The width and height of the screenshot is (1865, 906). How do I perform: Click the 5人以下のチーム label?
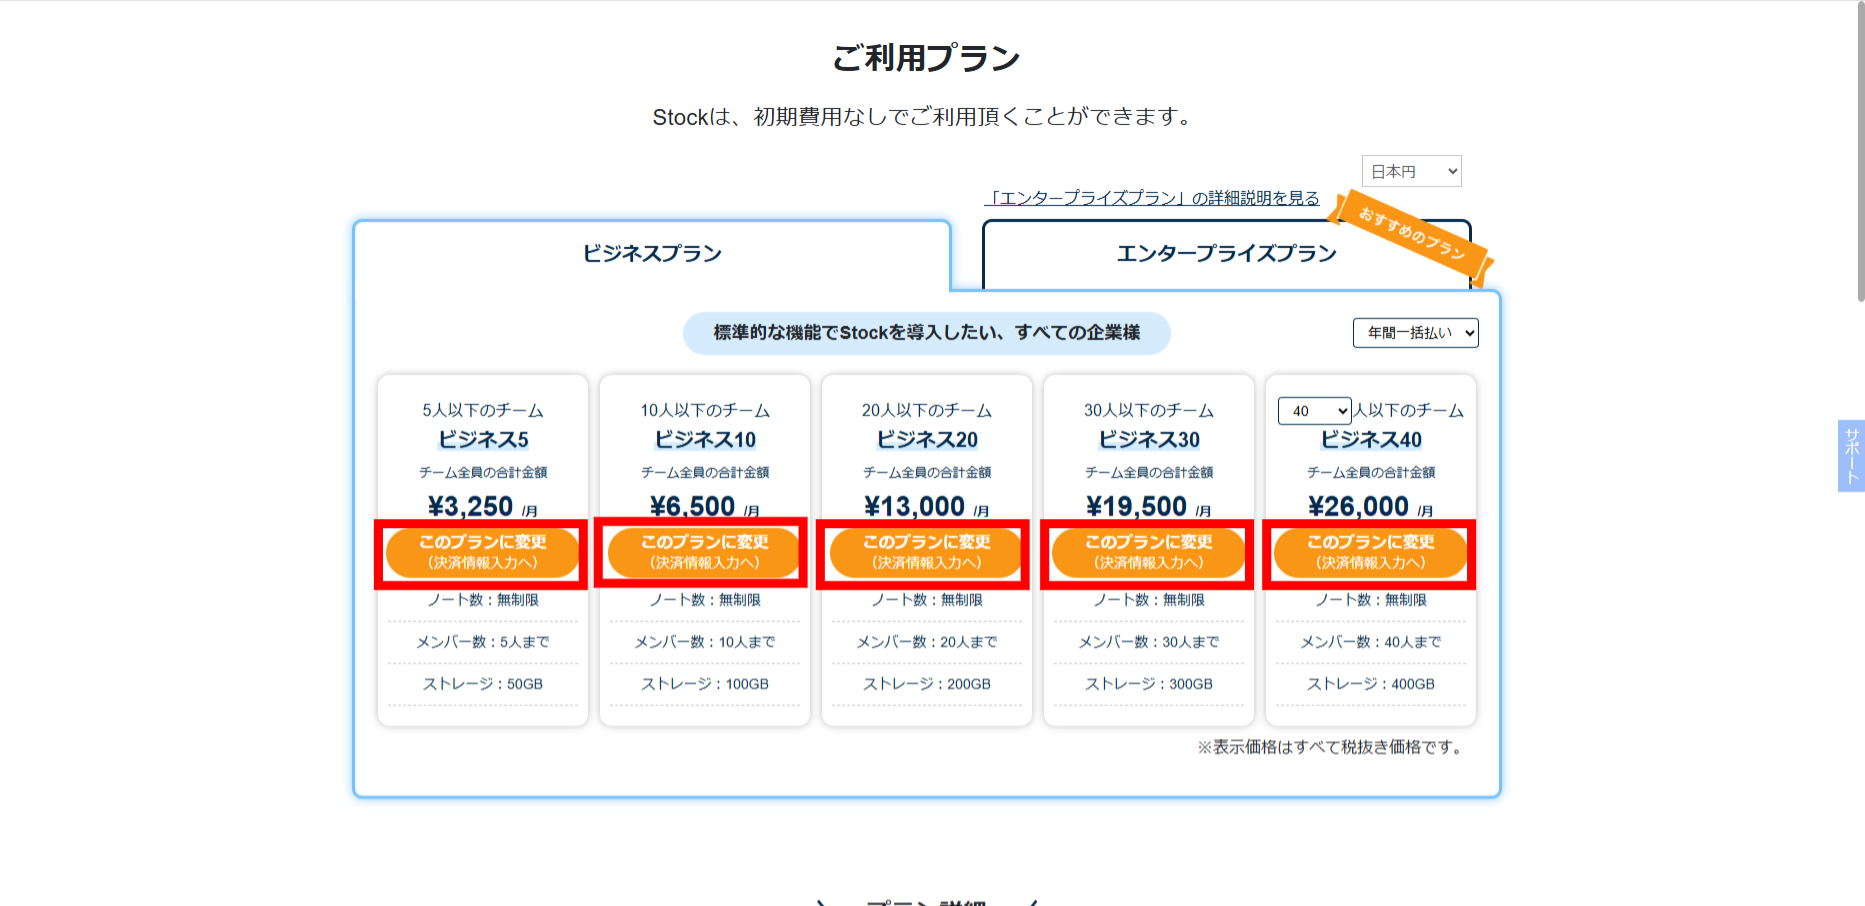tap(483, 411)
